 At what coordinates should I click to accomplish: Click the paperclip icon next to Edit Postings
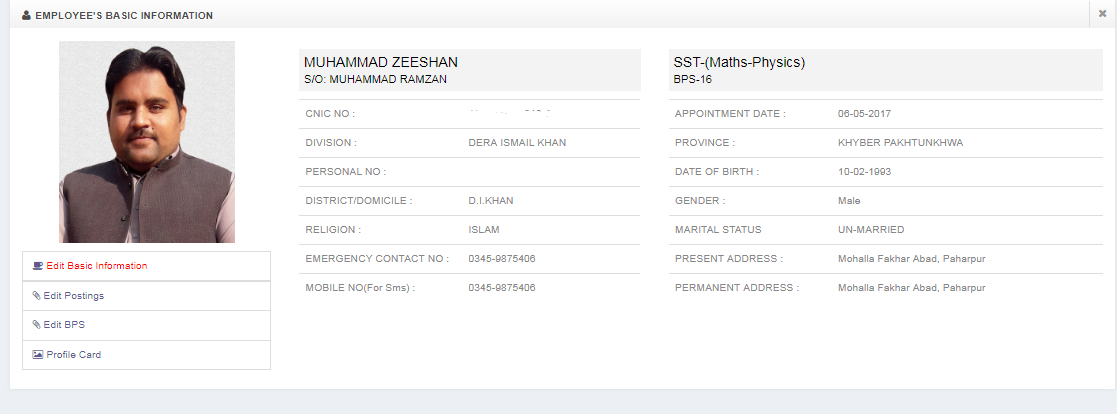(37, 295)
